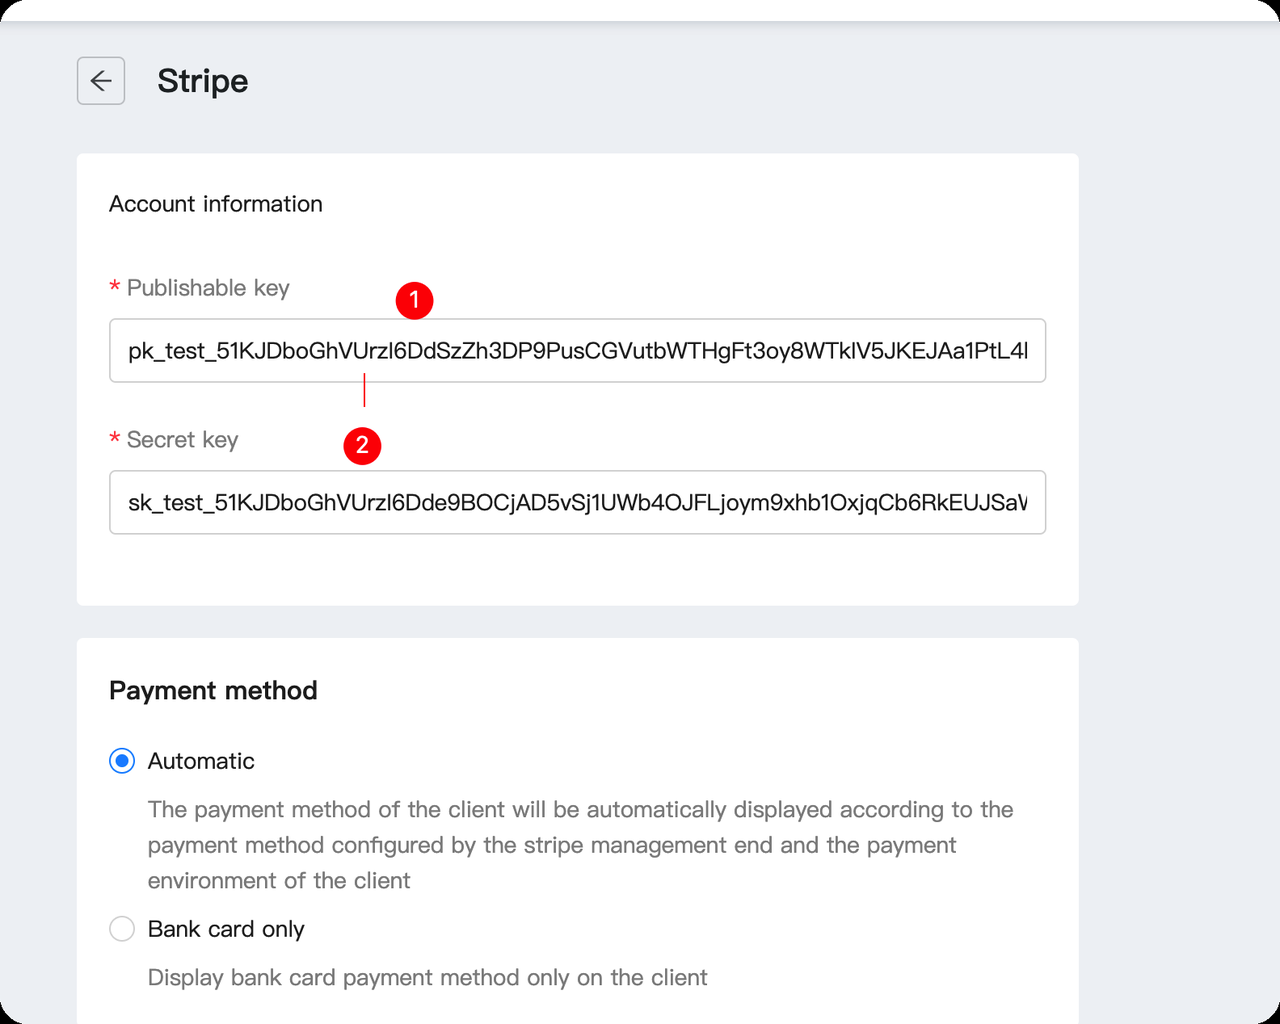
Task: Click the Bank card only label text
Action: click(226, 929)
